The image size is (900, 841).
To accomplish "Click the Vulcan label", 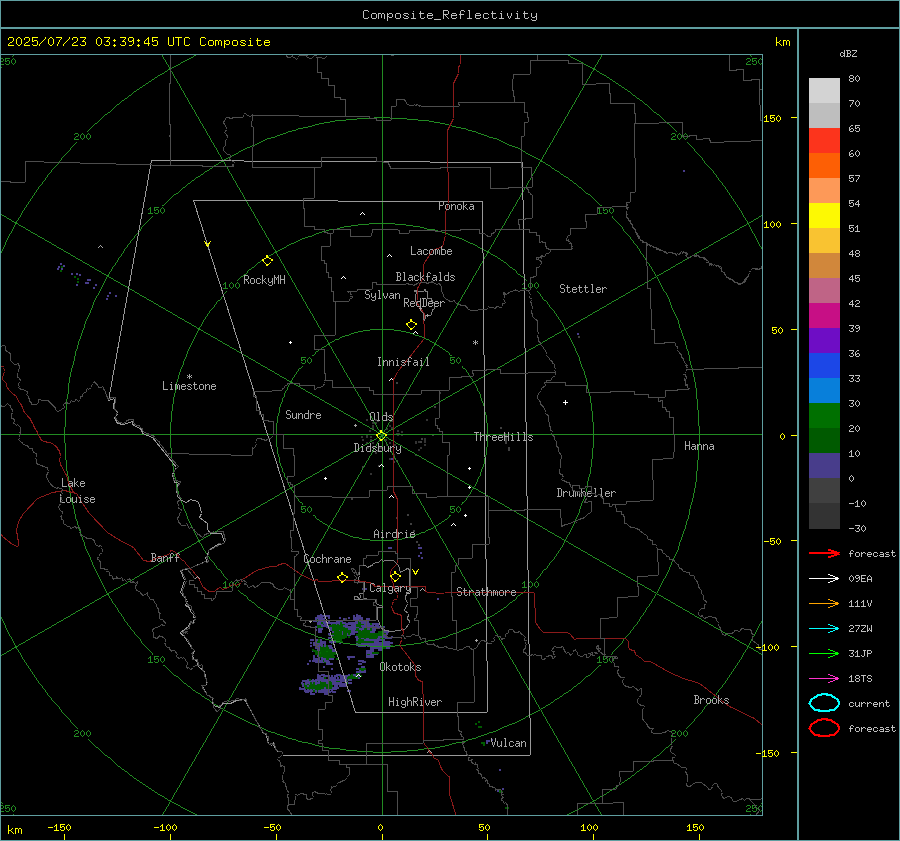I will coord(509,743).
